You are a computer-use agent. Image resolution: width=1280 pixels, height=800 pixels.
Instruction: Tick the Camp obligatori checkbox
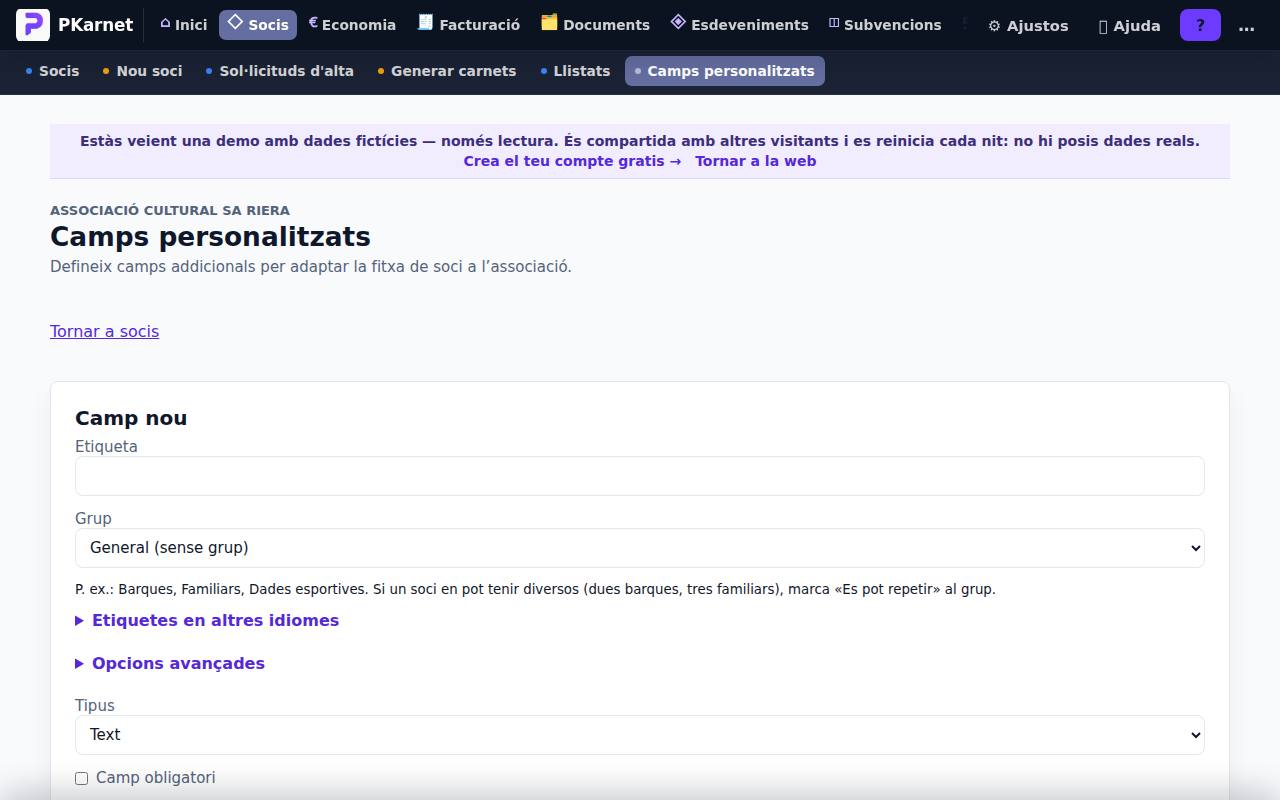[x=82, y=778]
